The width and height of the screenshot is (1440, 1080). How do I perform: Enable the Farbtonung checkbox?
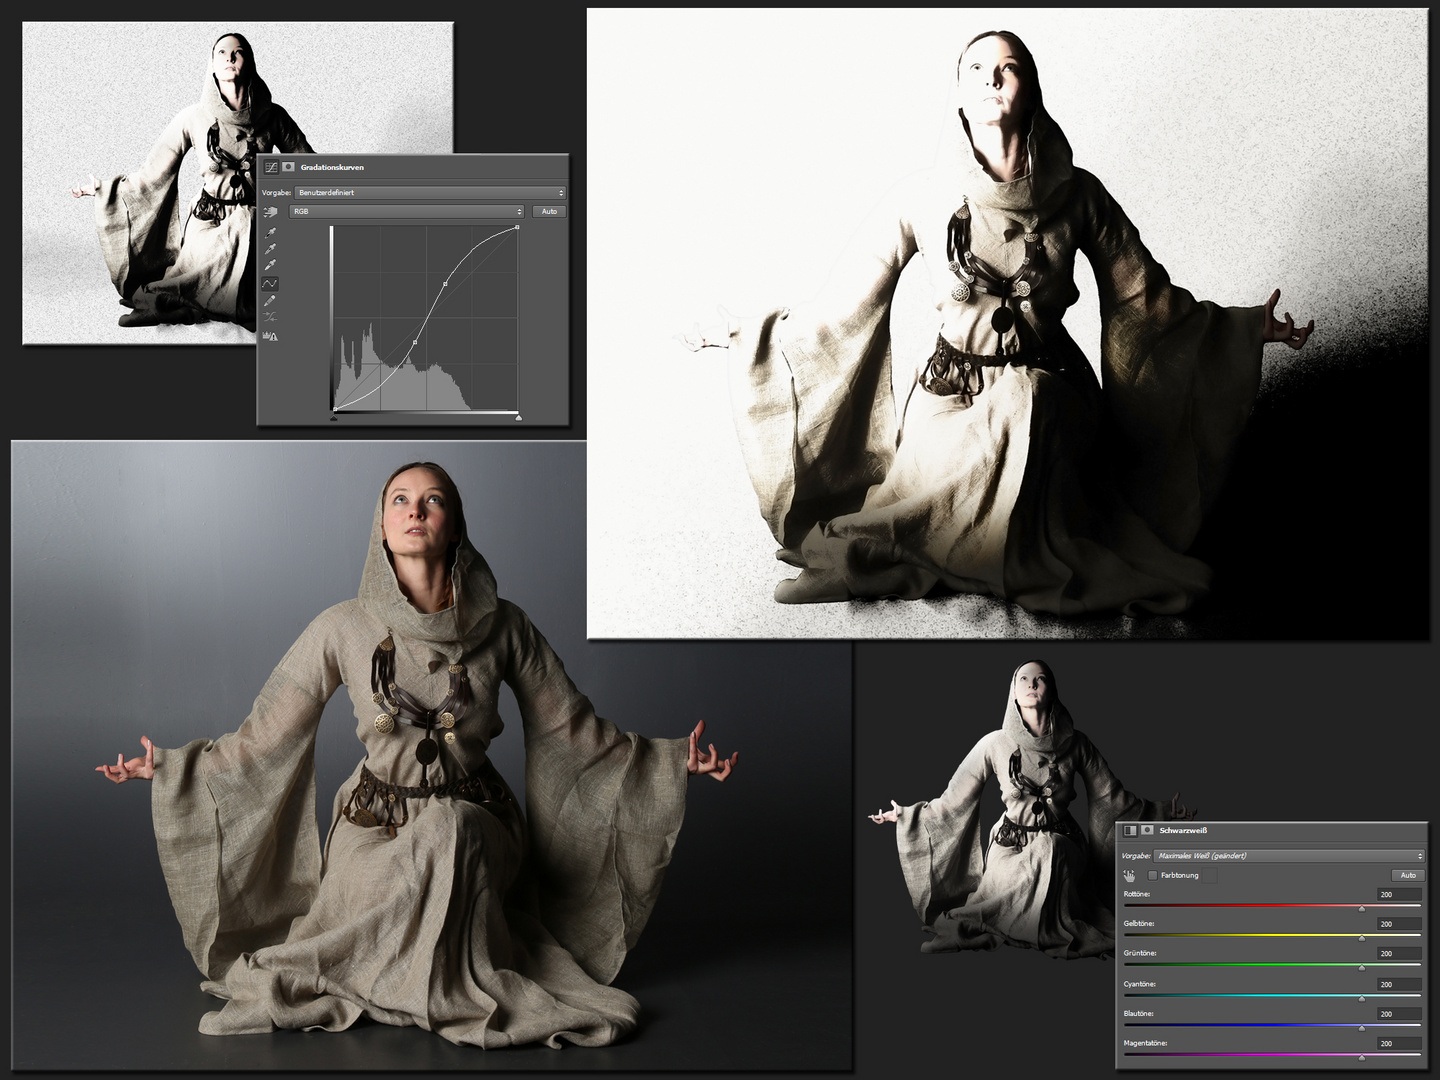tap(1152, 875)
